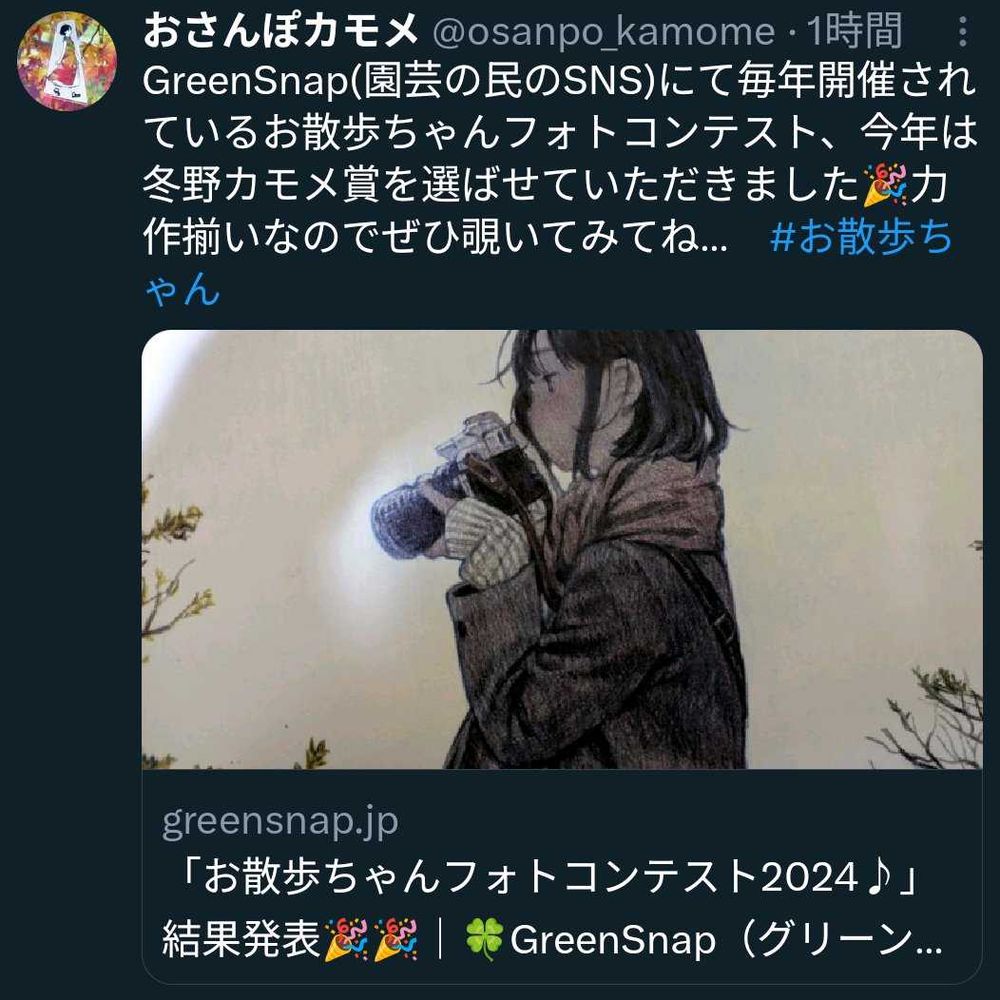This screenshot has height=1000, width=1000.
Task: Open the お散歩ちゃんフォトコンテスト2024 card title
Action: (548, 876)
